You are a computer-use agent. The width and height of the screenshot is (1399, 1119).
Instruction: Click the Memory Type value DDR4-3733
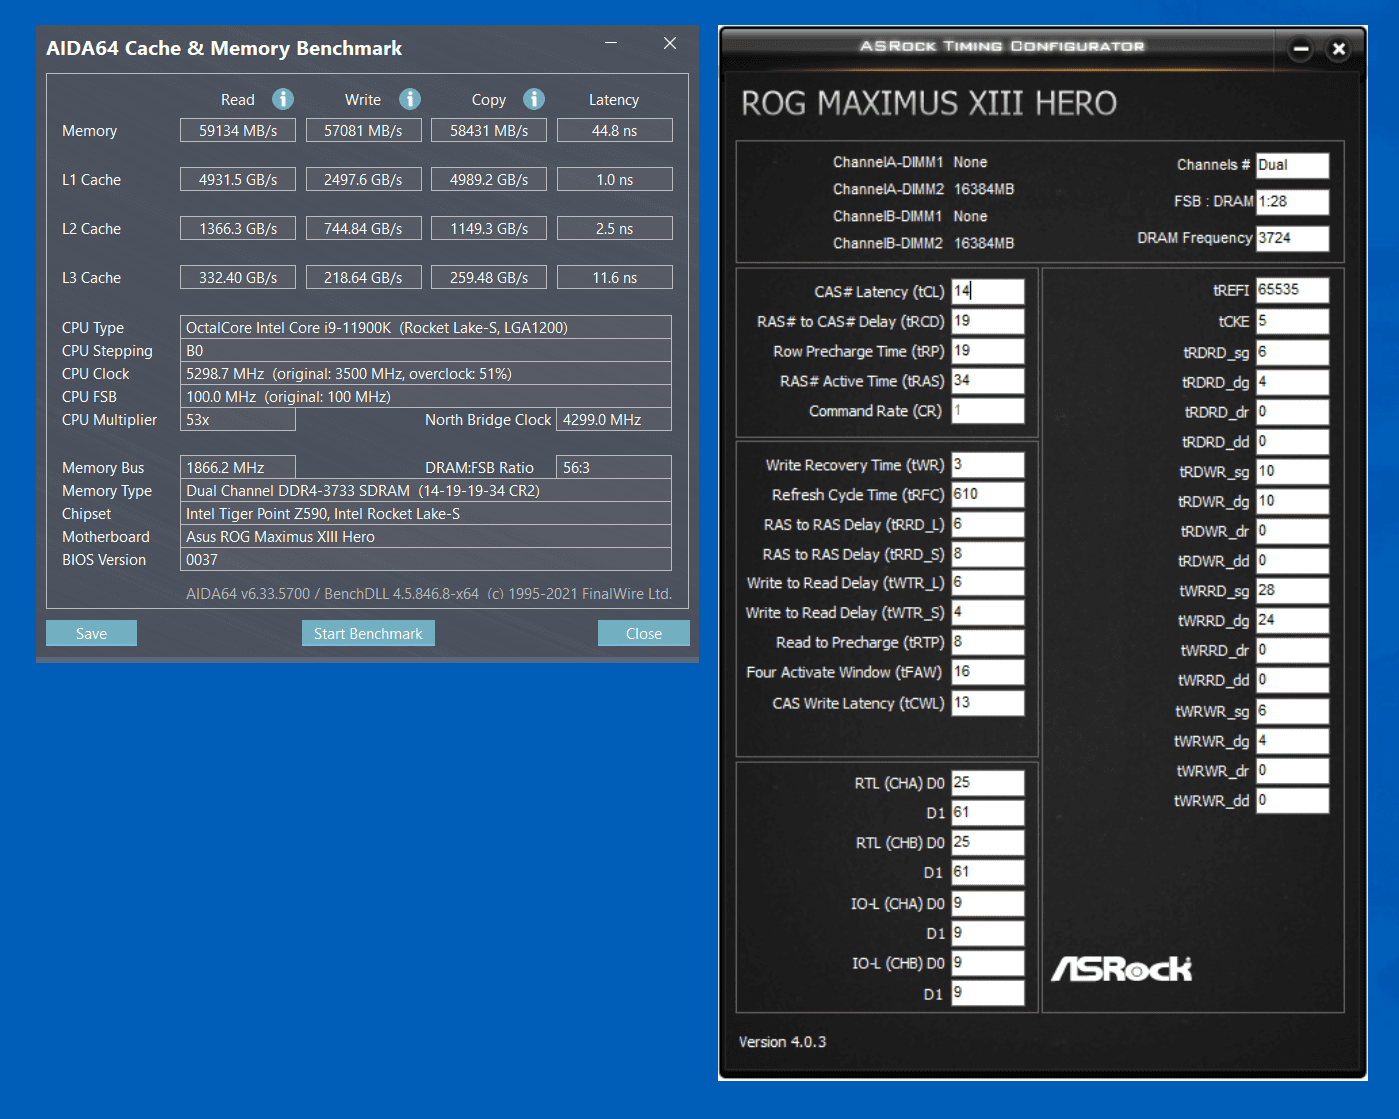[425, 491]
